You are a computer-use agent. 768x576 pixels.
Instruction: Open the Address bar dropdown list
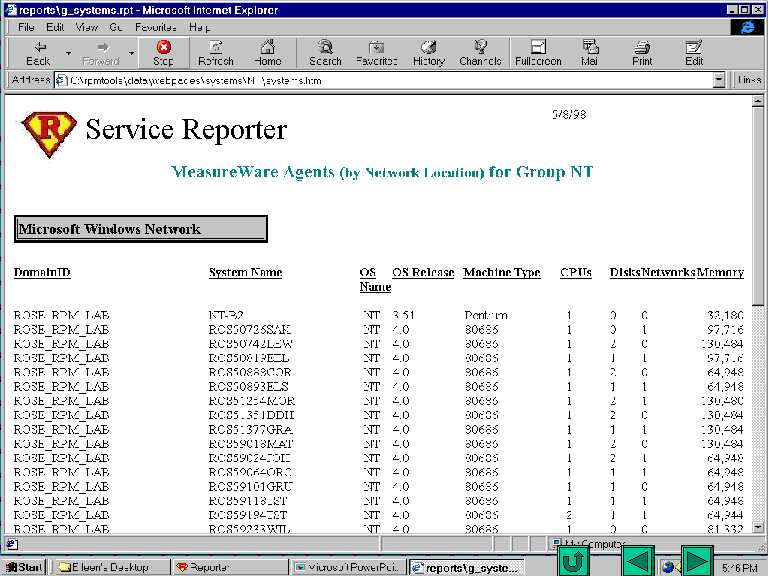719,80
